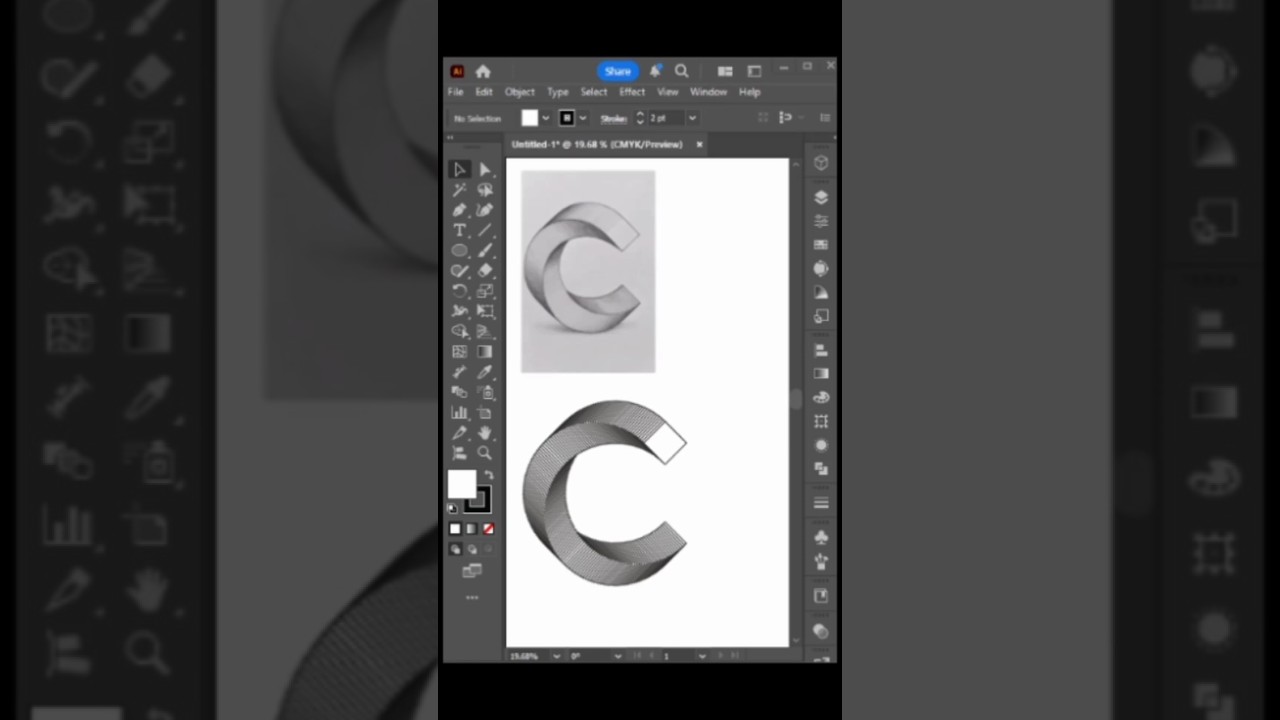Select the Pen tool
This screenshot has width=1280, height=720.
click(x=459, y=210)
